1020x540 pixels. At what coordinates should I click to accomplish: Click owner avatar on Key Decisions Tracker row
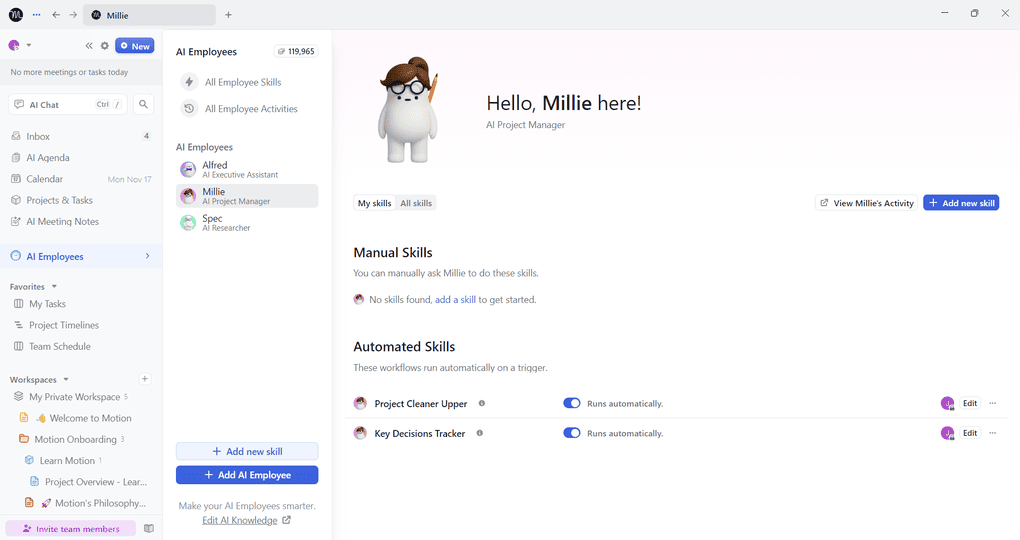pyautogui.click(x=947, y=433)
